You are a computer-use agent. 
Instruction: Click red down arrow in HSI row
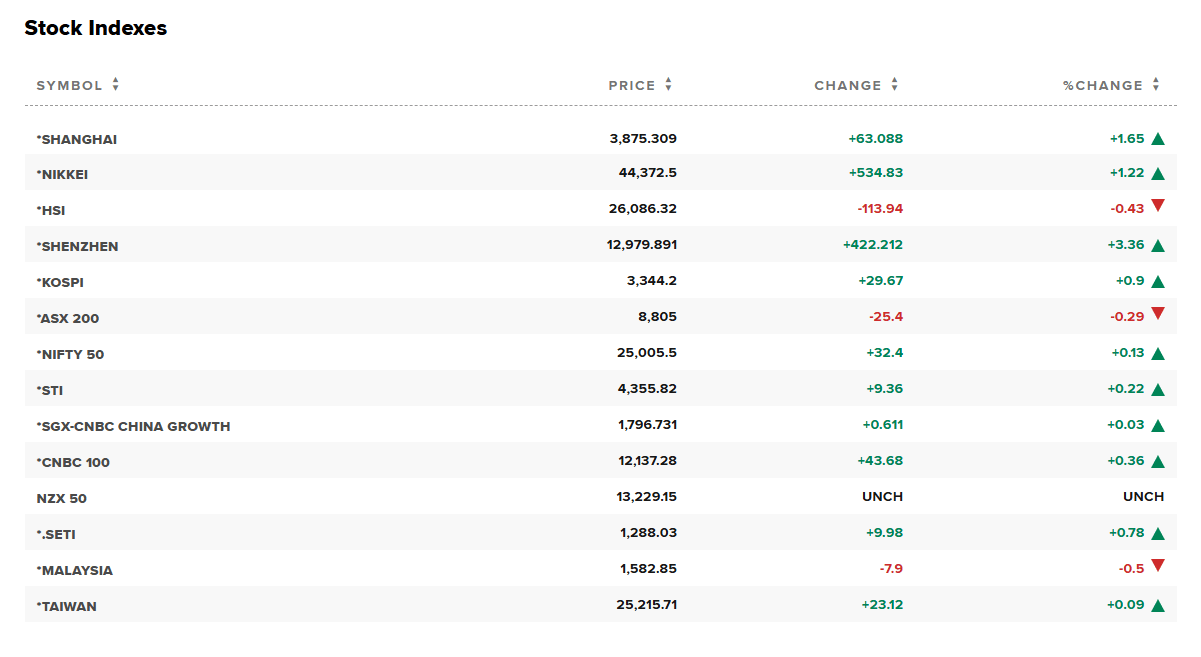tap(1158, 206)
